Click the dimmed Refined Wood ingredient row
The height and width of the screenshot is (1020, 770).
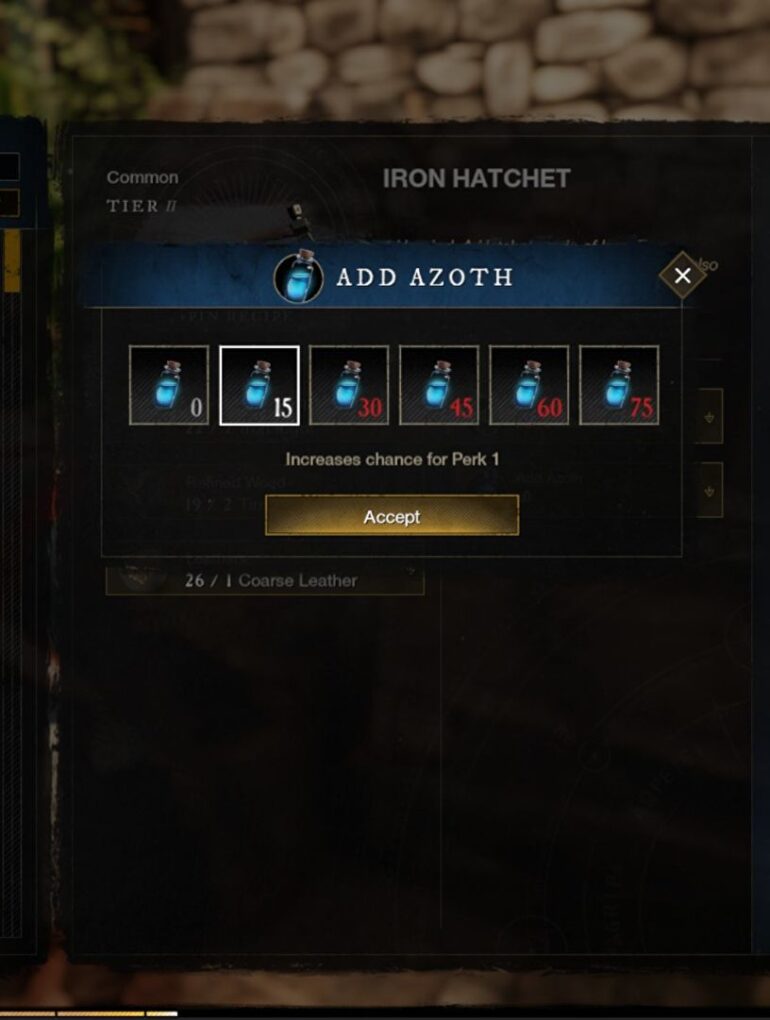click(x=235, y=492)
